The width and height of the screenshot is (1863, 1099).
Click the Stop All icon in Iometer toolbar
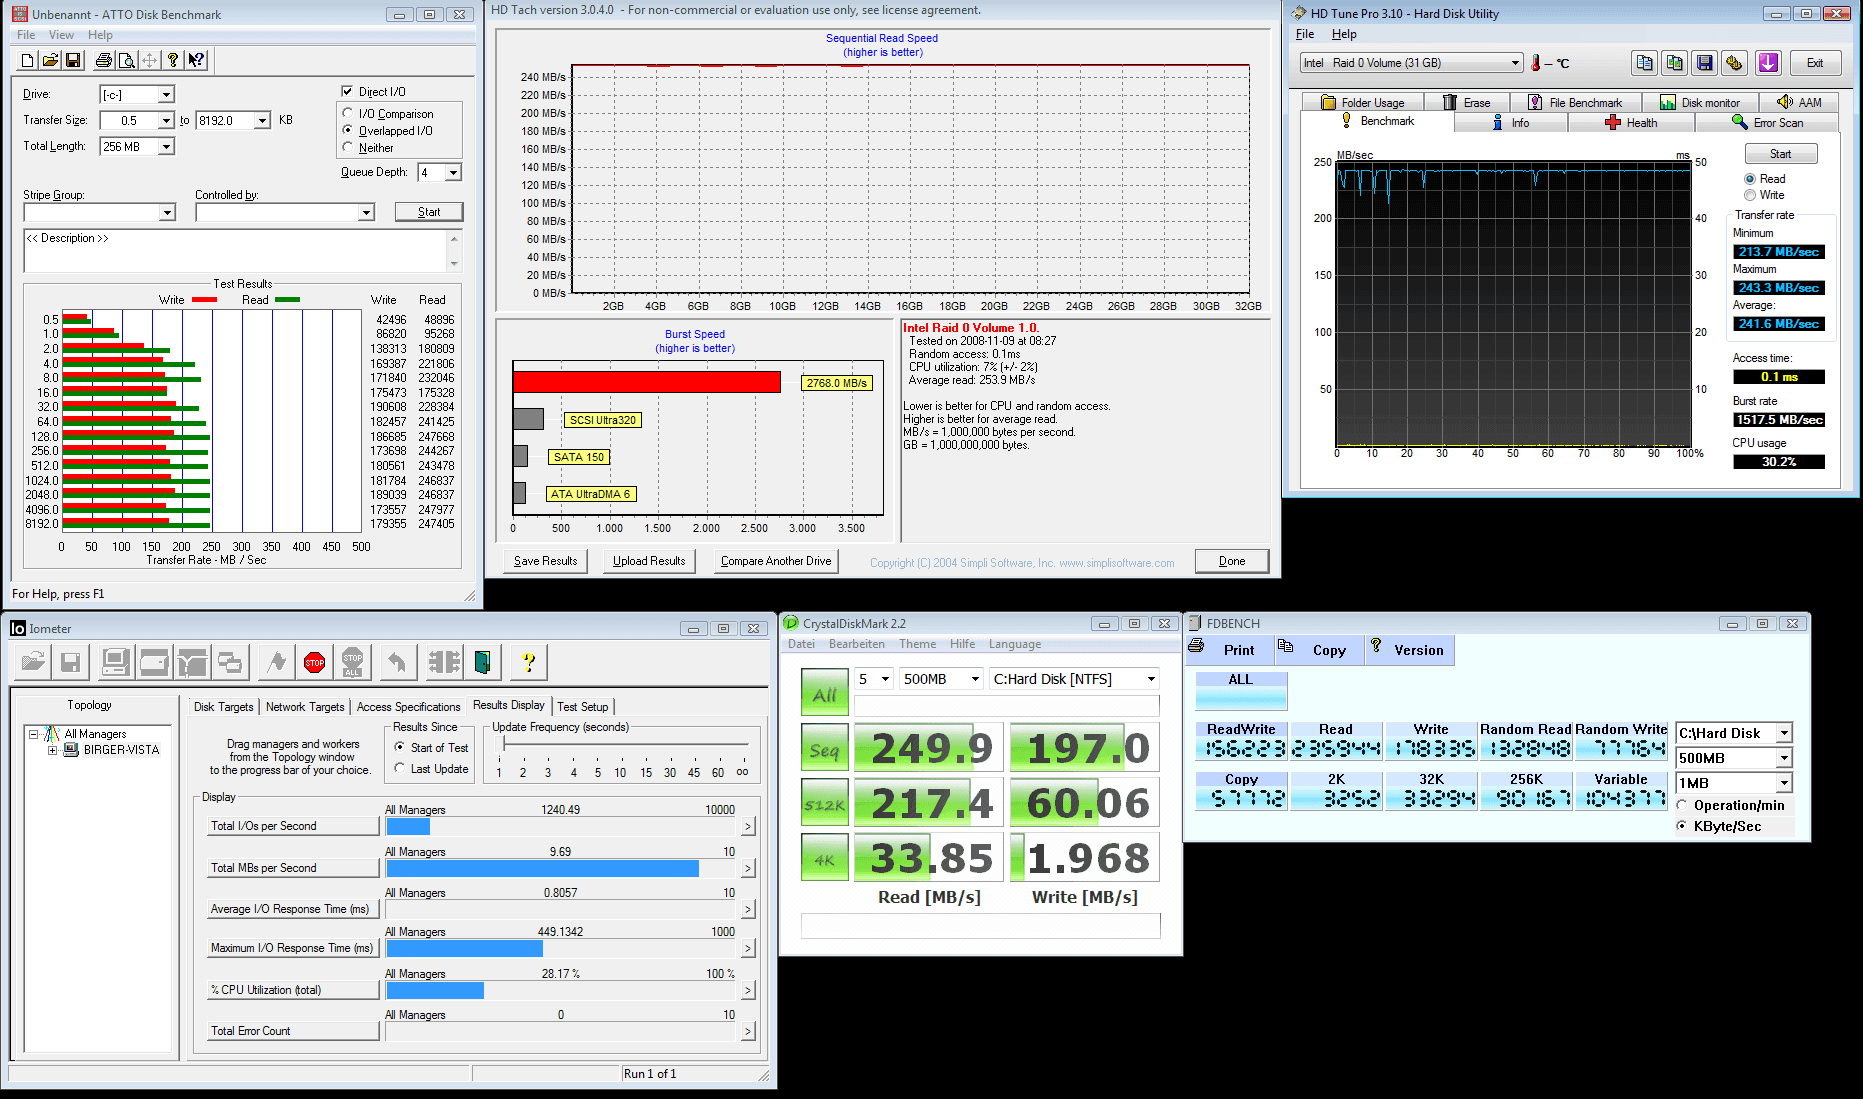(x=352, y=662)
